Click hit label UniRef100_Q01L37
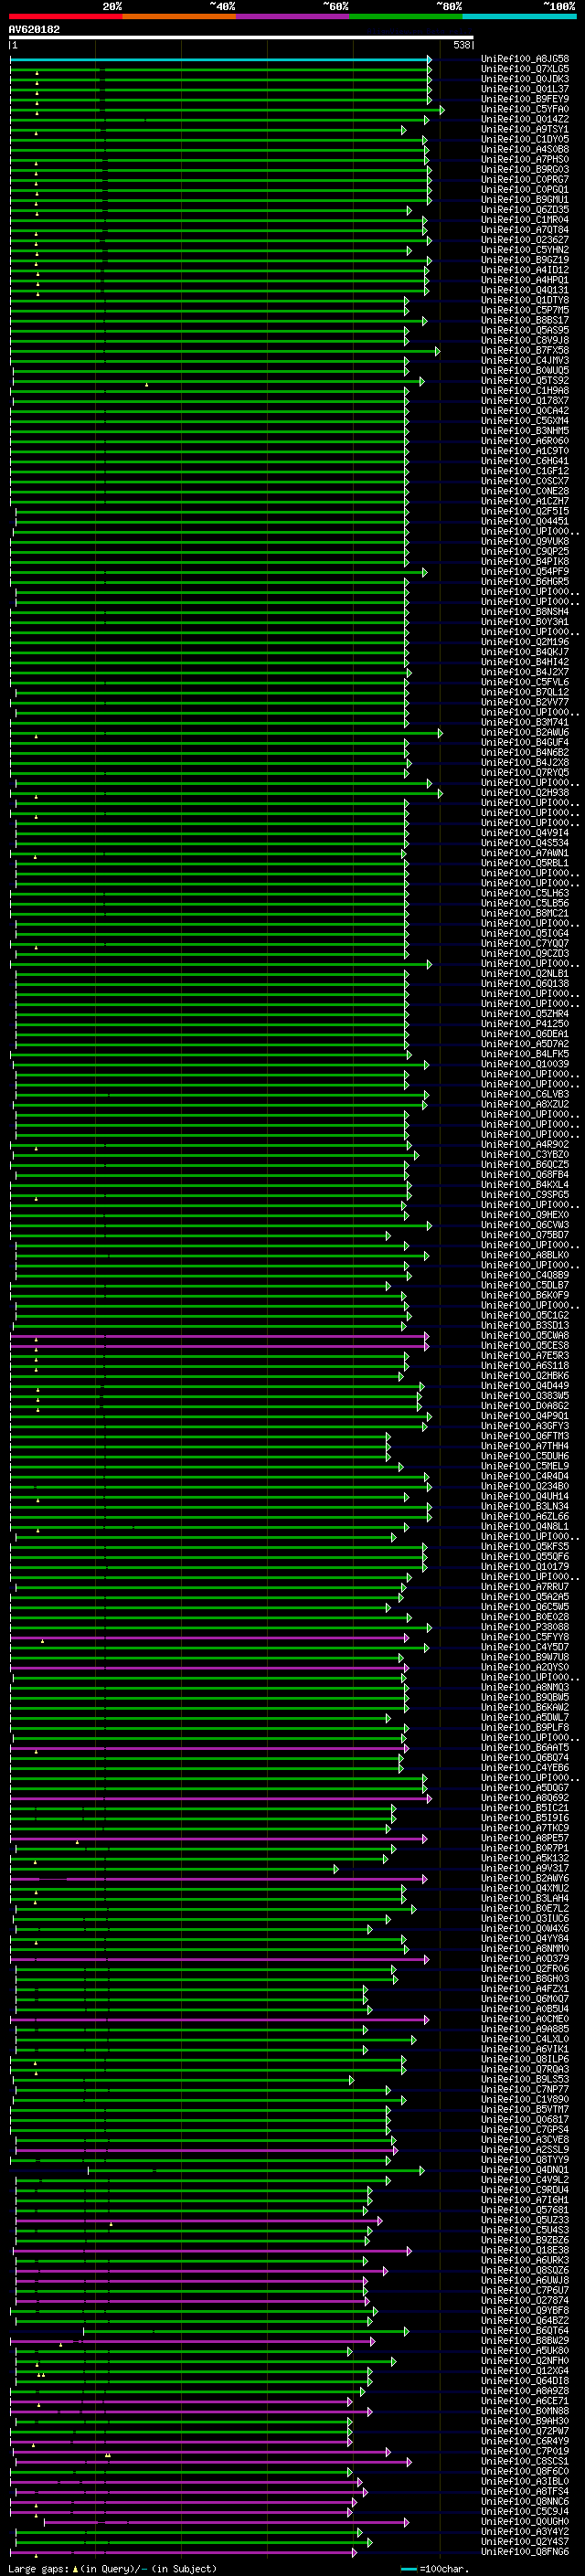 (x=525, y=89)
